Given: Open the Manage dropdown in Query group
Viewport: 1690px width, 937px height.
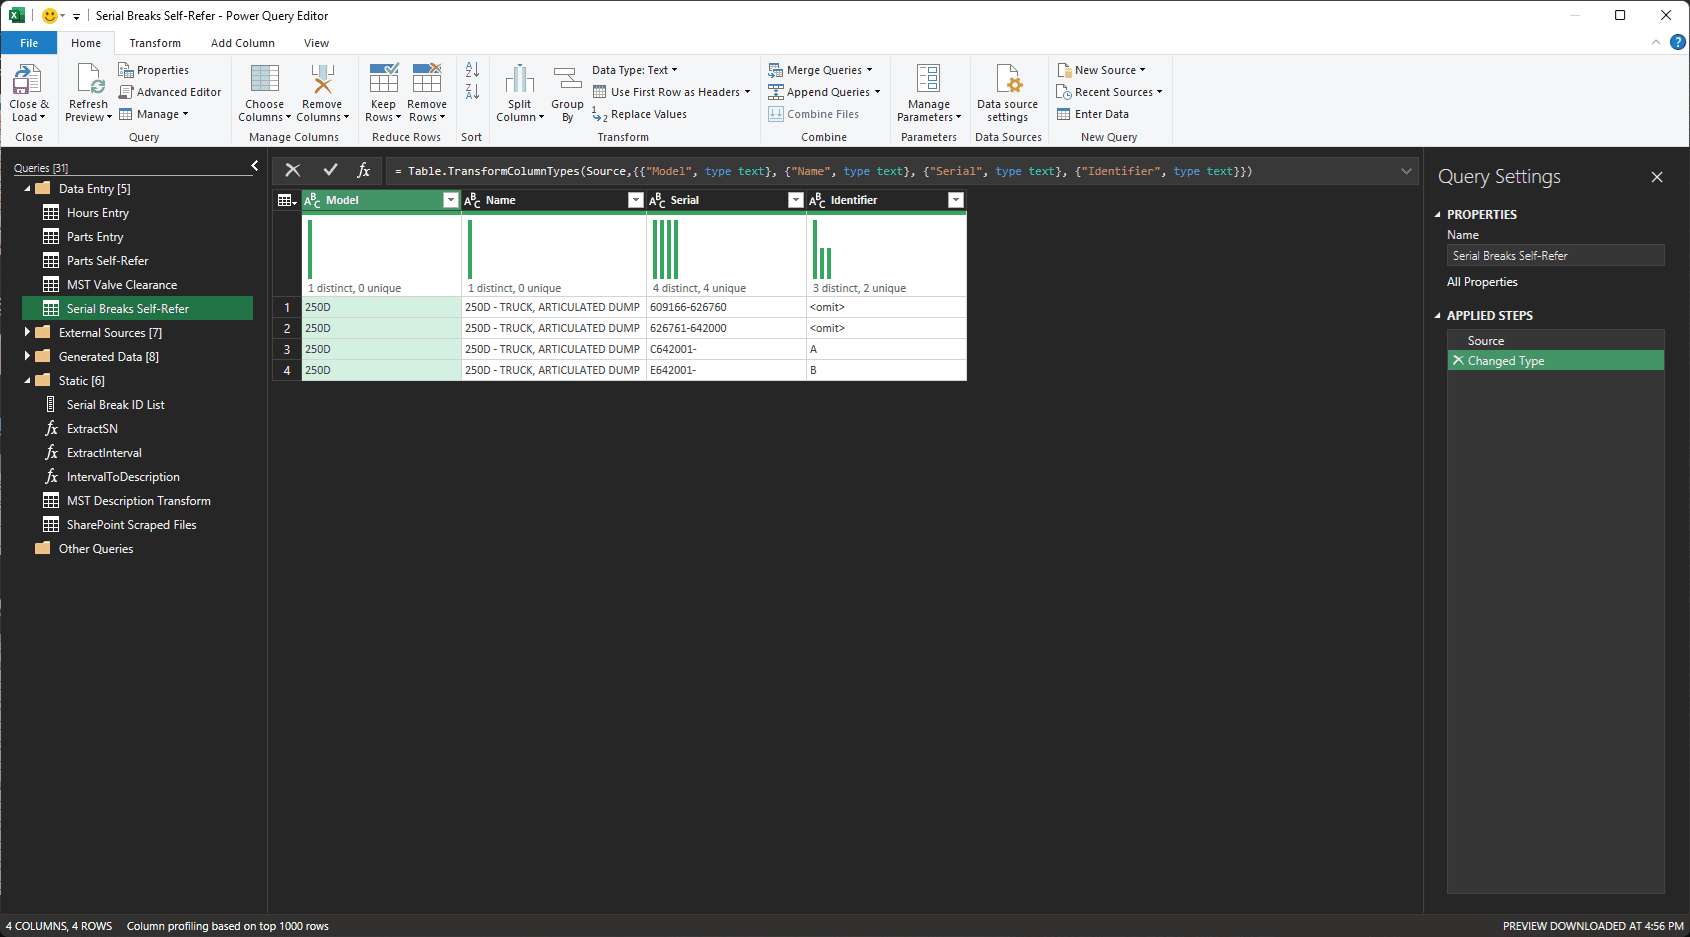Looking at the screenshot, I should point(154,114).
